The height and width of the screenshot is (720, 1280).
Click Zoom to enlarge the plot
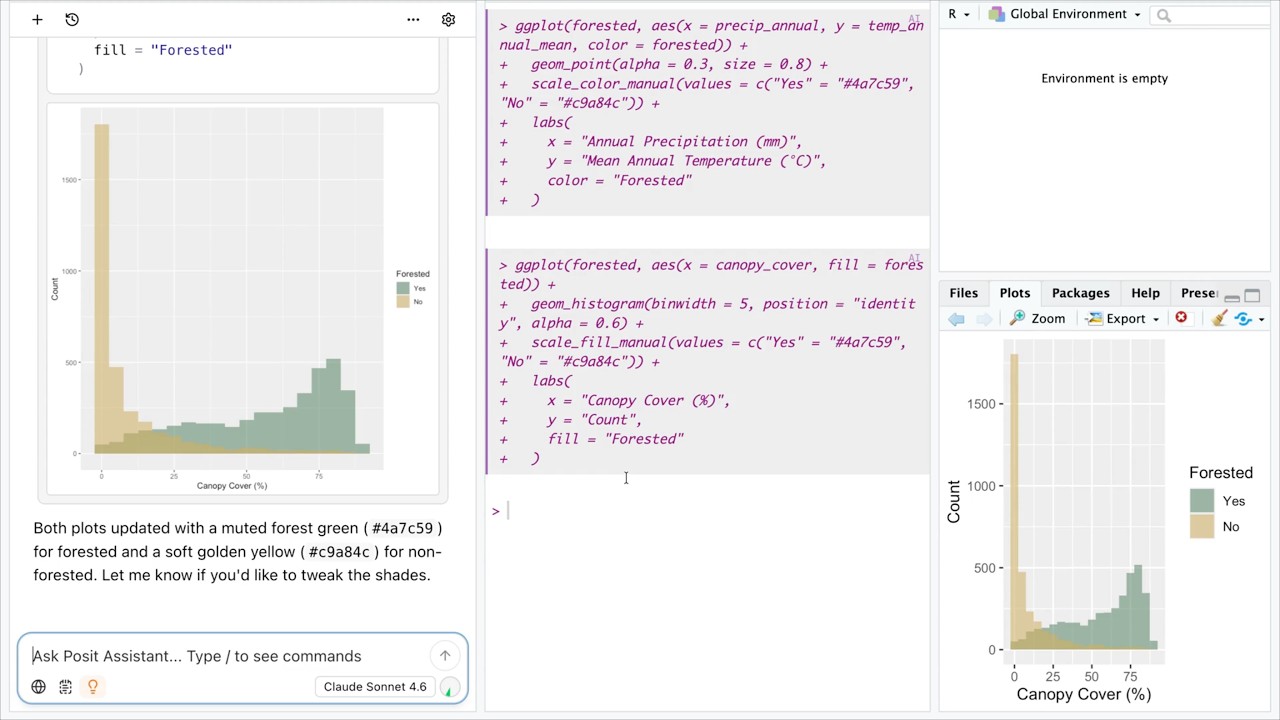tap(1038, 319)
